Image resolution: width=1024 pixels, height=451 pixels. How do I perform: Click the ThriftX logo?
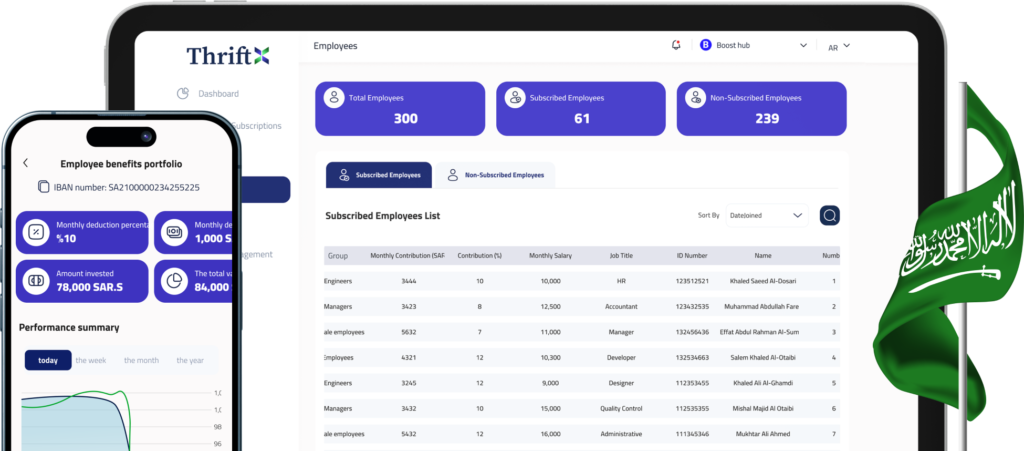[228, 55]
